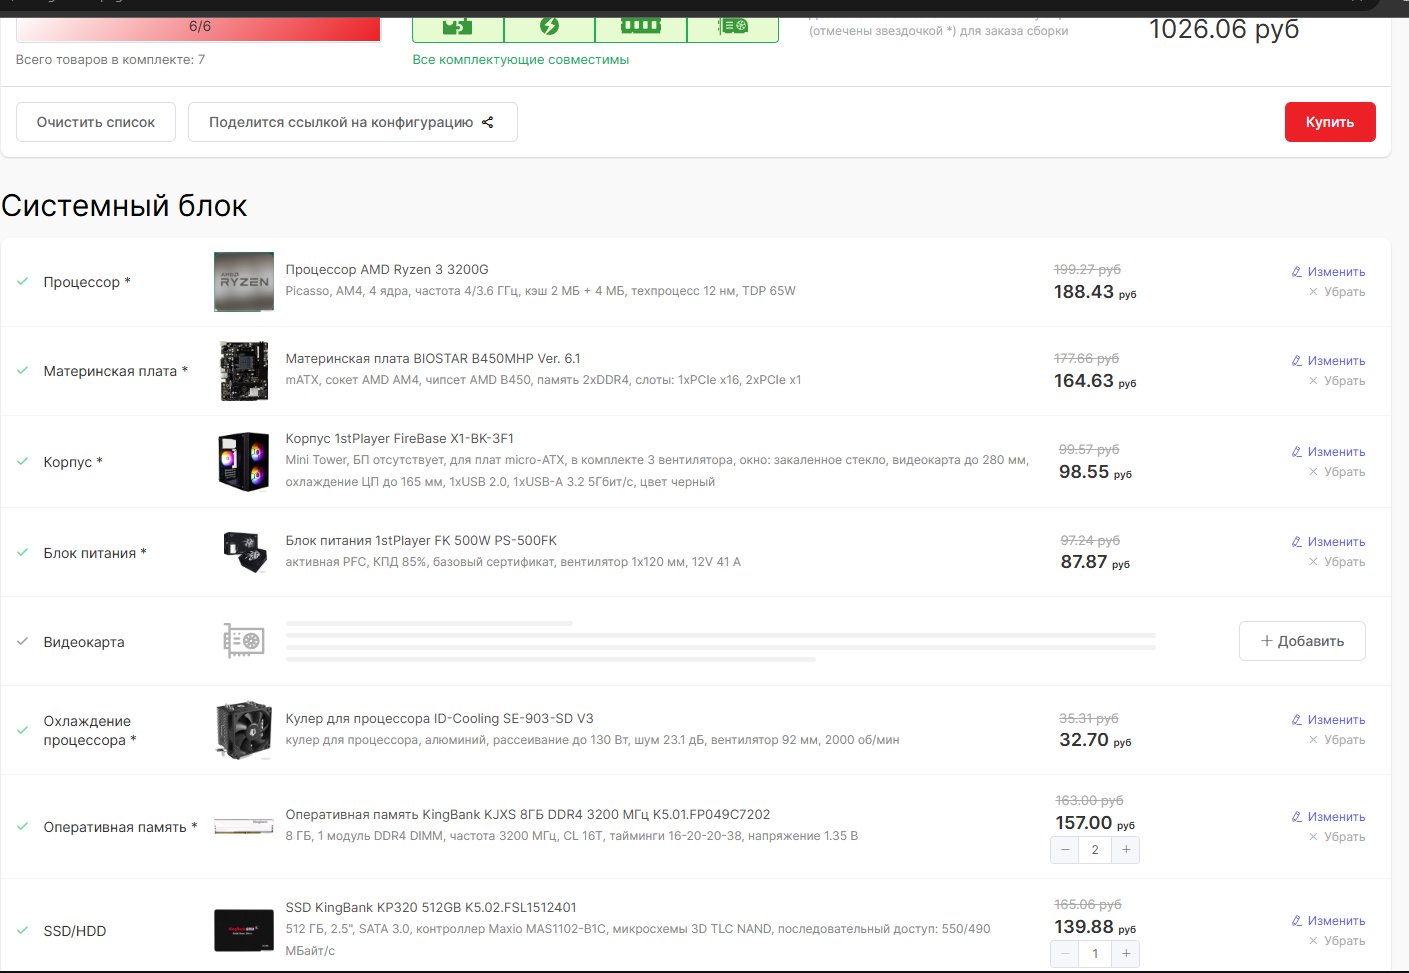Remove the RAM via Убрать
1409x973 pixels.
click(x=1337, y=837)
